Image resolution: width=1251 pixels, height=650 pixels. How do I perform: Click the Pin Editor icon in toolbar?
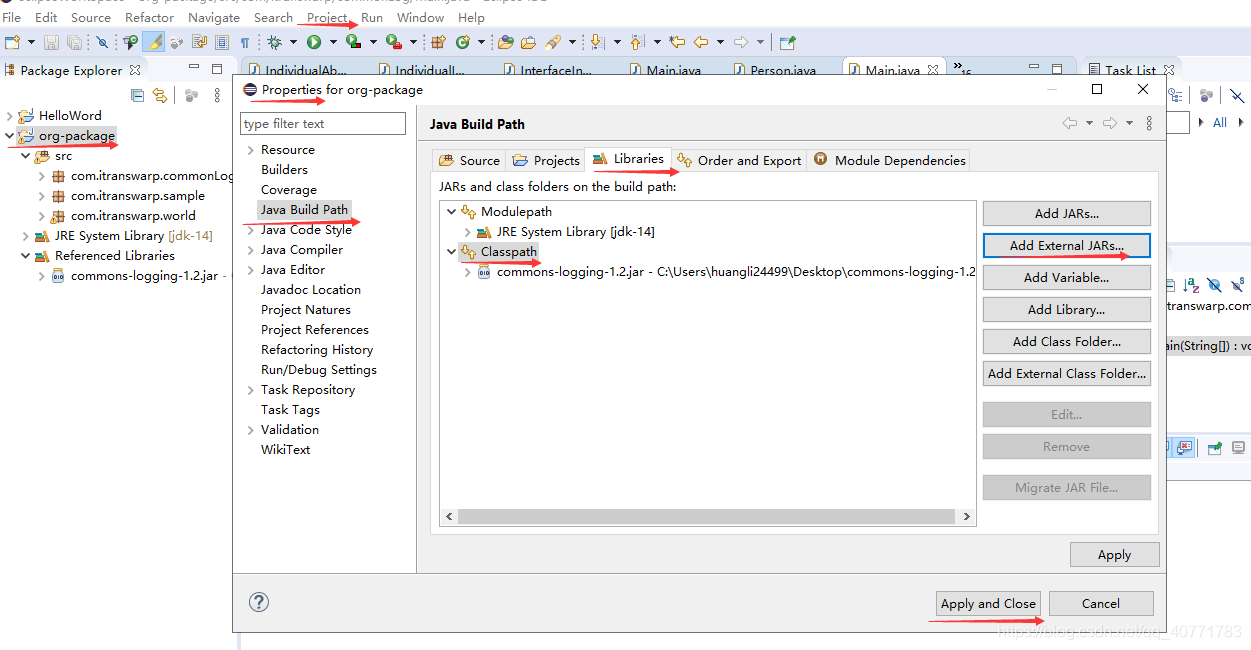tap(788, 42)
